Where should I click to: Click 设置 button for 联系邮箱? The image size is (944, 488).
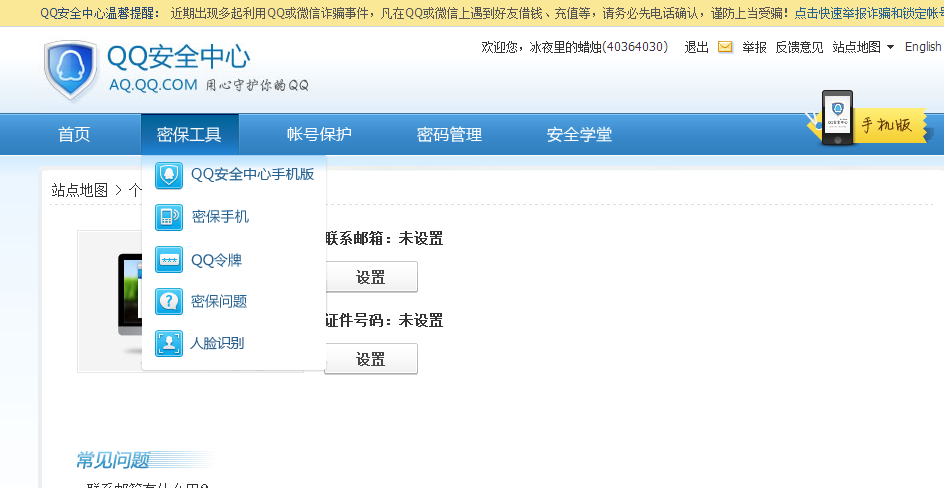371,277
